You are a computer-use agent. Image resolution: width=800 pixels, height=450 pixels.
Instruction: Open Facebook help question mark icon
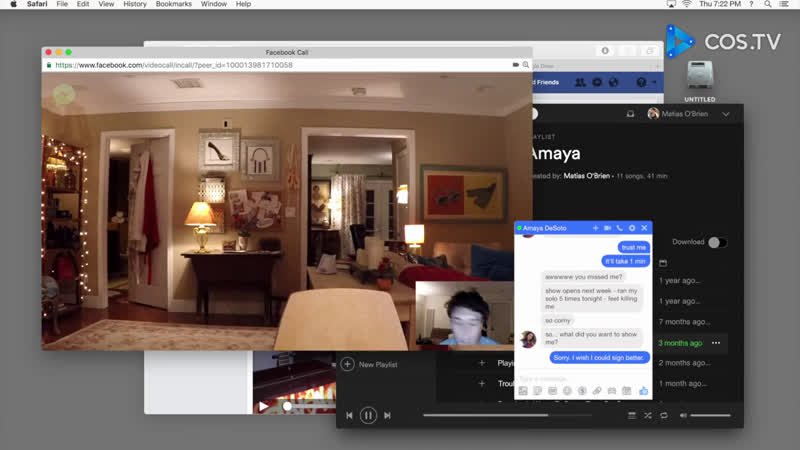coord(641,82)
